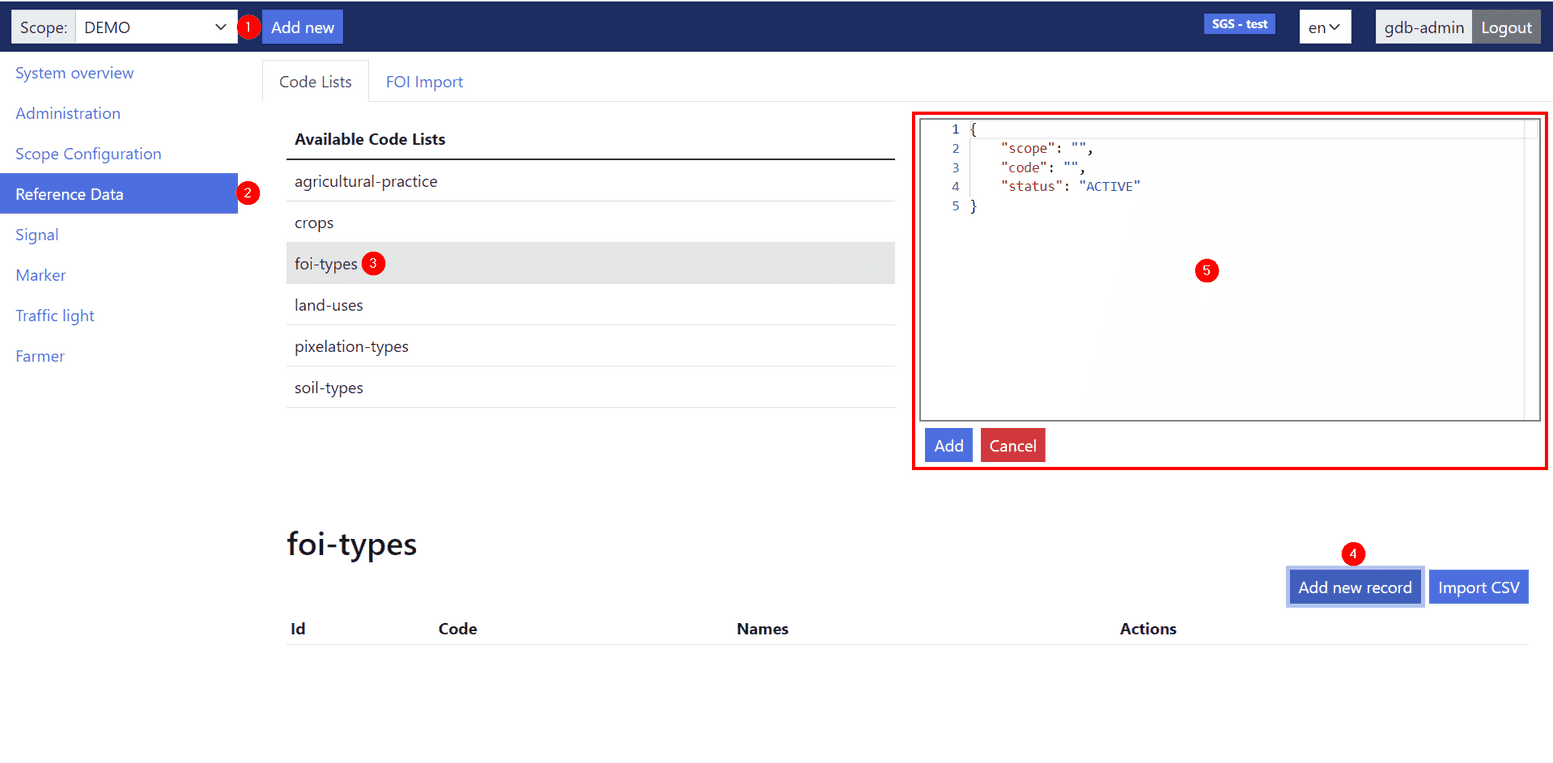The image size is (1553, 763).
Task: Open the Administration section
Action: (67, 113)
